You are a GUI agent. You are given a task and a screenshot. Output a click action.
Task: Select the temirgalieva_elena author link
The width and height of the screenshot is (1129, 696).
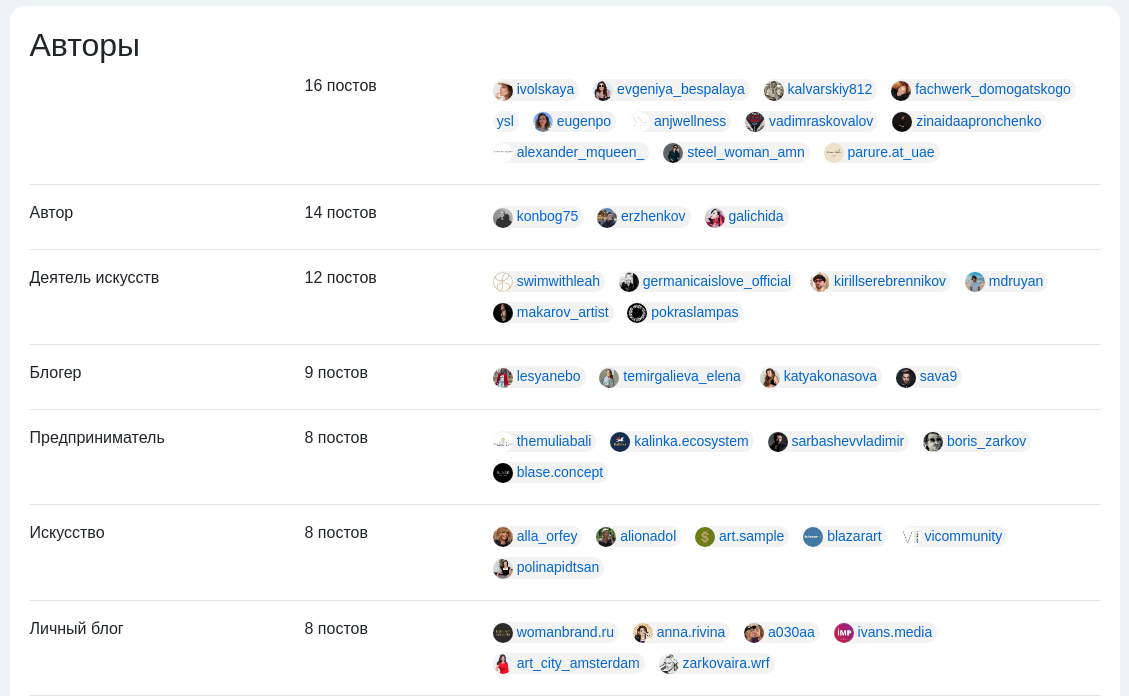[x=681, y=376]
